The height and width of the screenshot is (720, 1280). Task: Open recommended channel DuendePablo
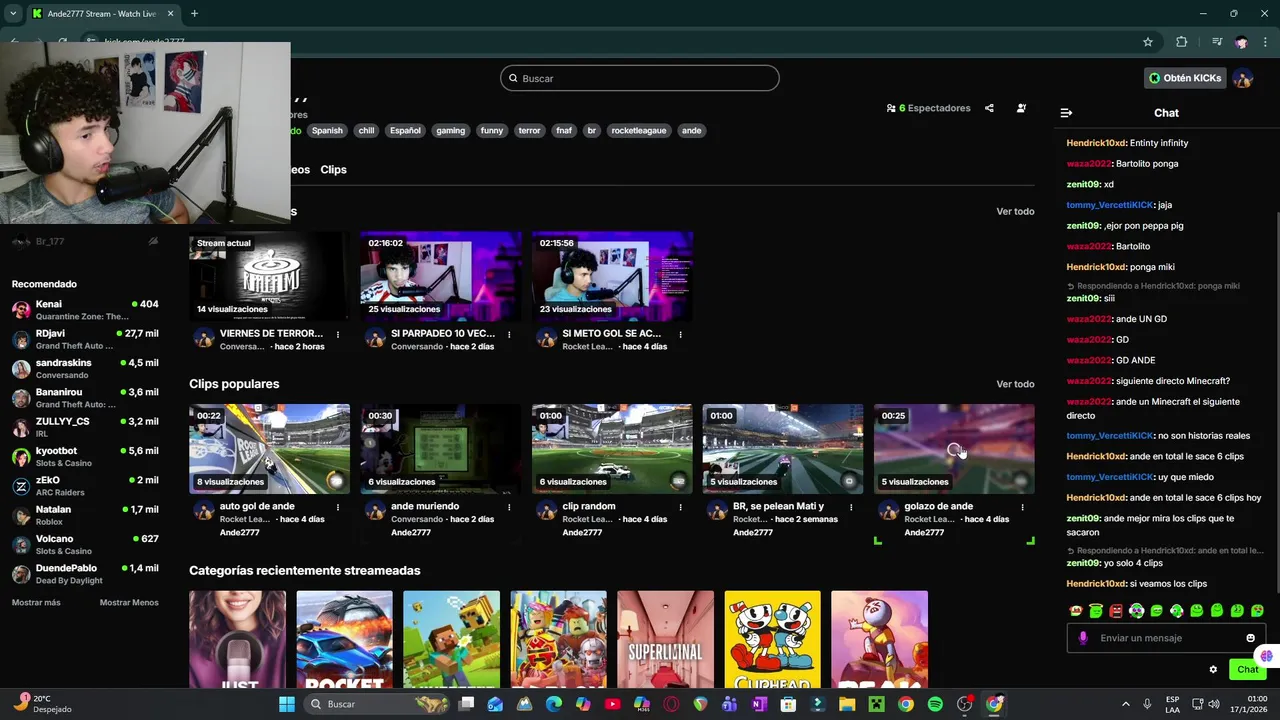tap(85, 574)
